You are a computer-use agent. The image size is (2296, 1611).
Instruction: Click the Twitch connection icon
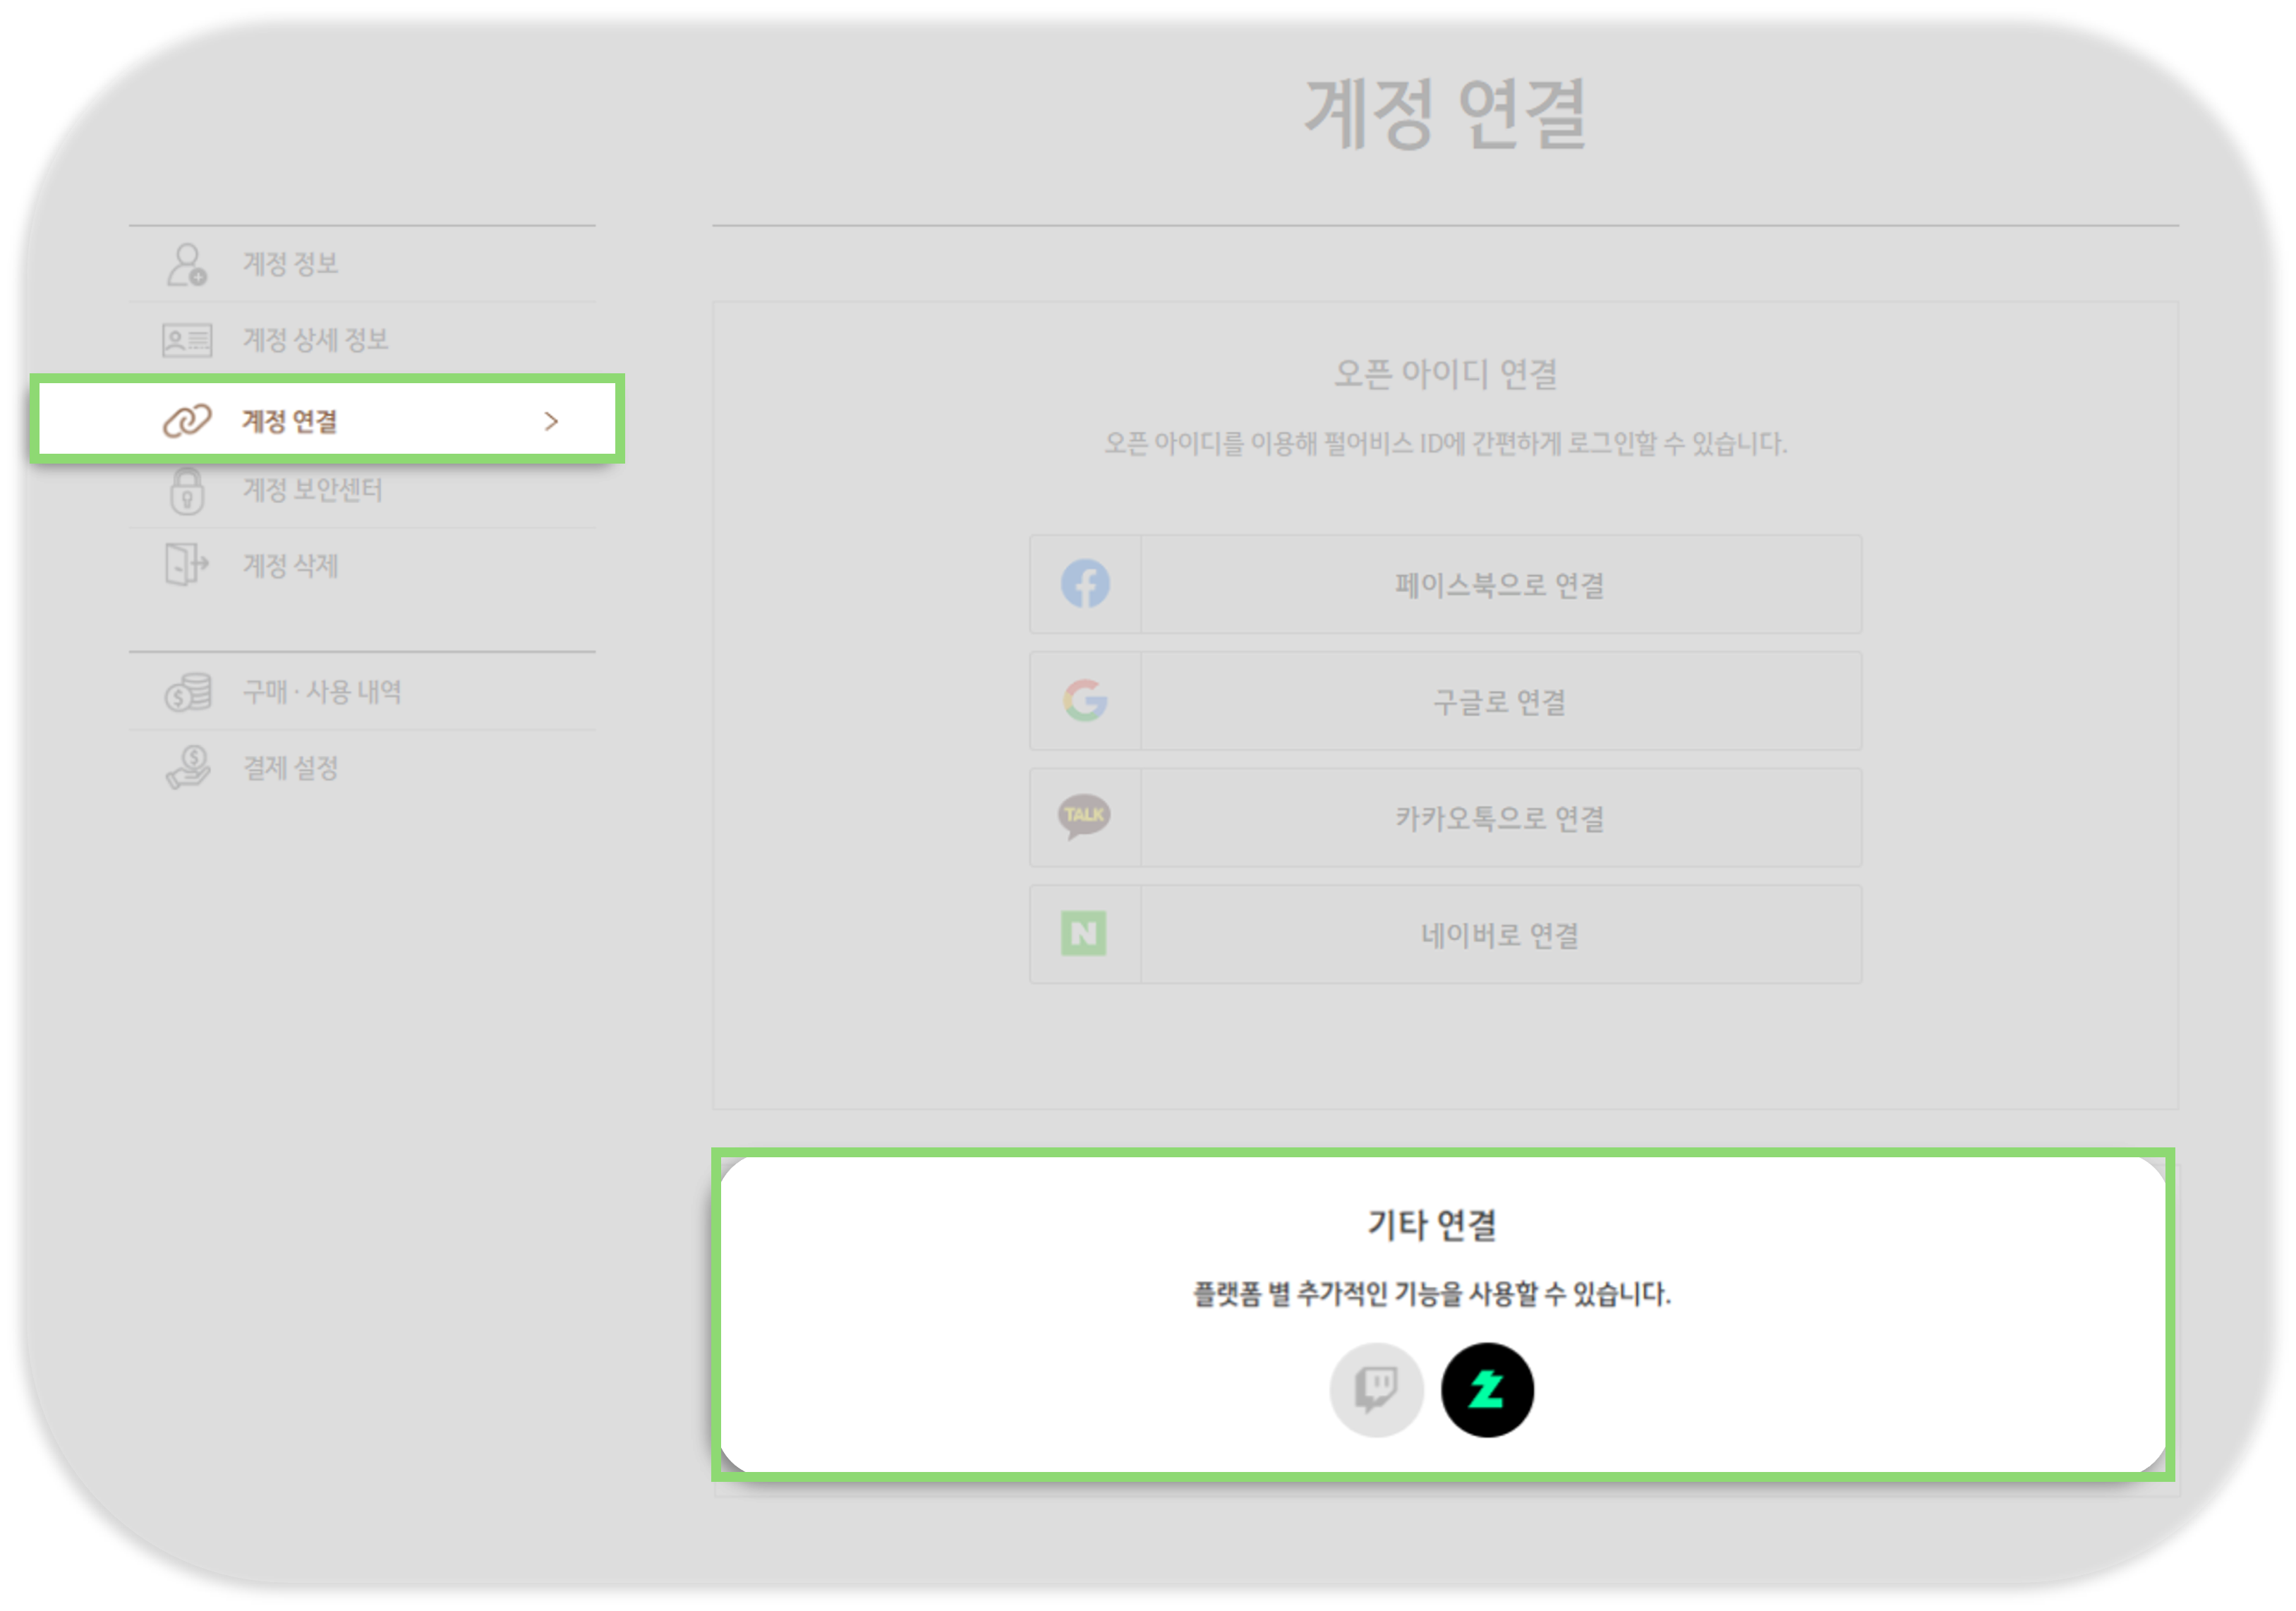1376,1390
